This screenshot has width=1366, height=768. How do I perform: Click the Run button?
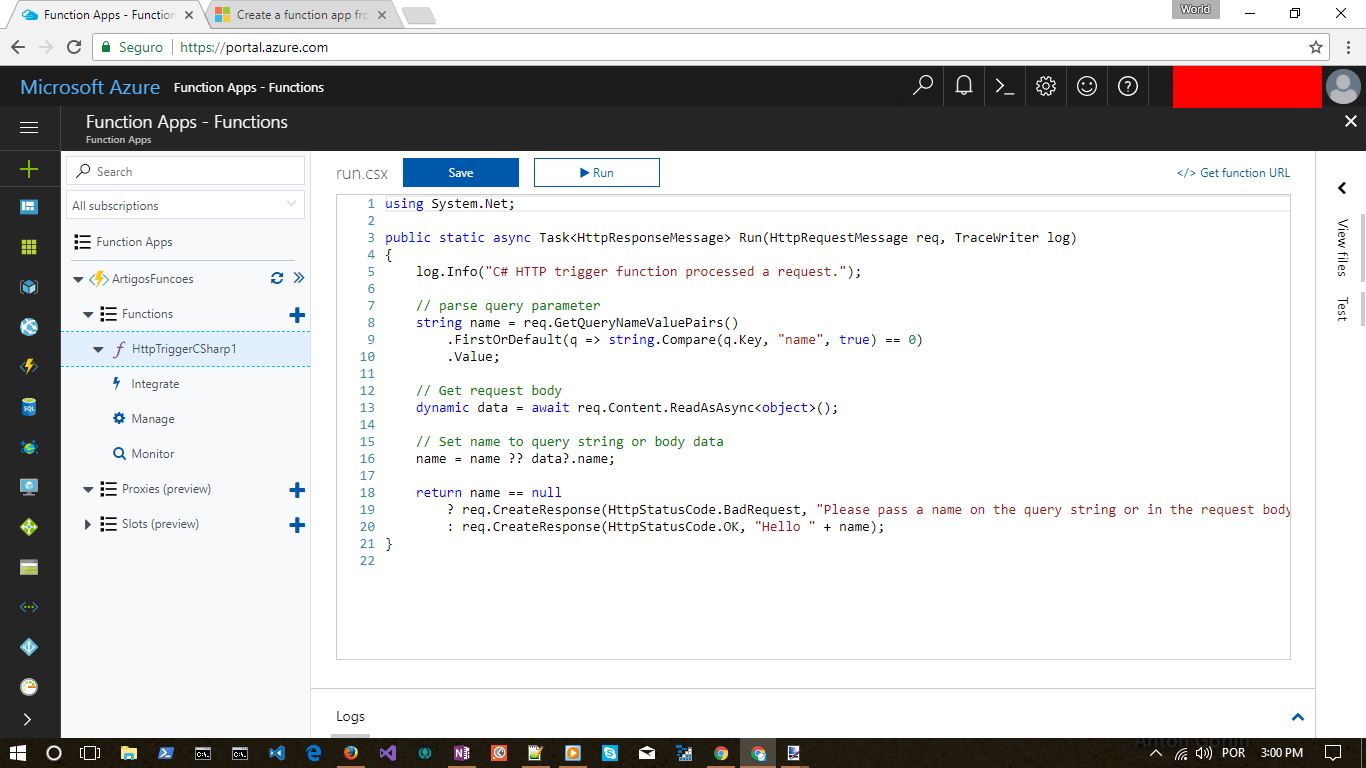[597, 172]
